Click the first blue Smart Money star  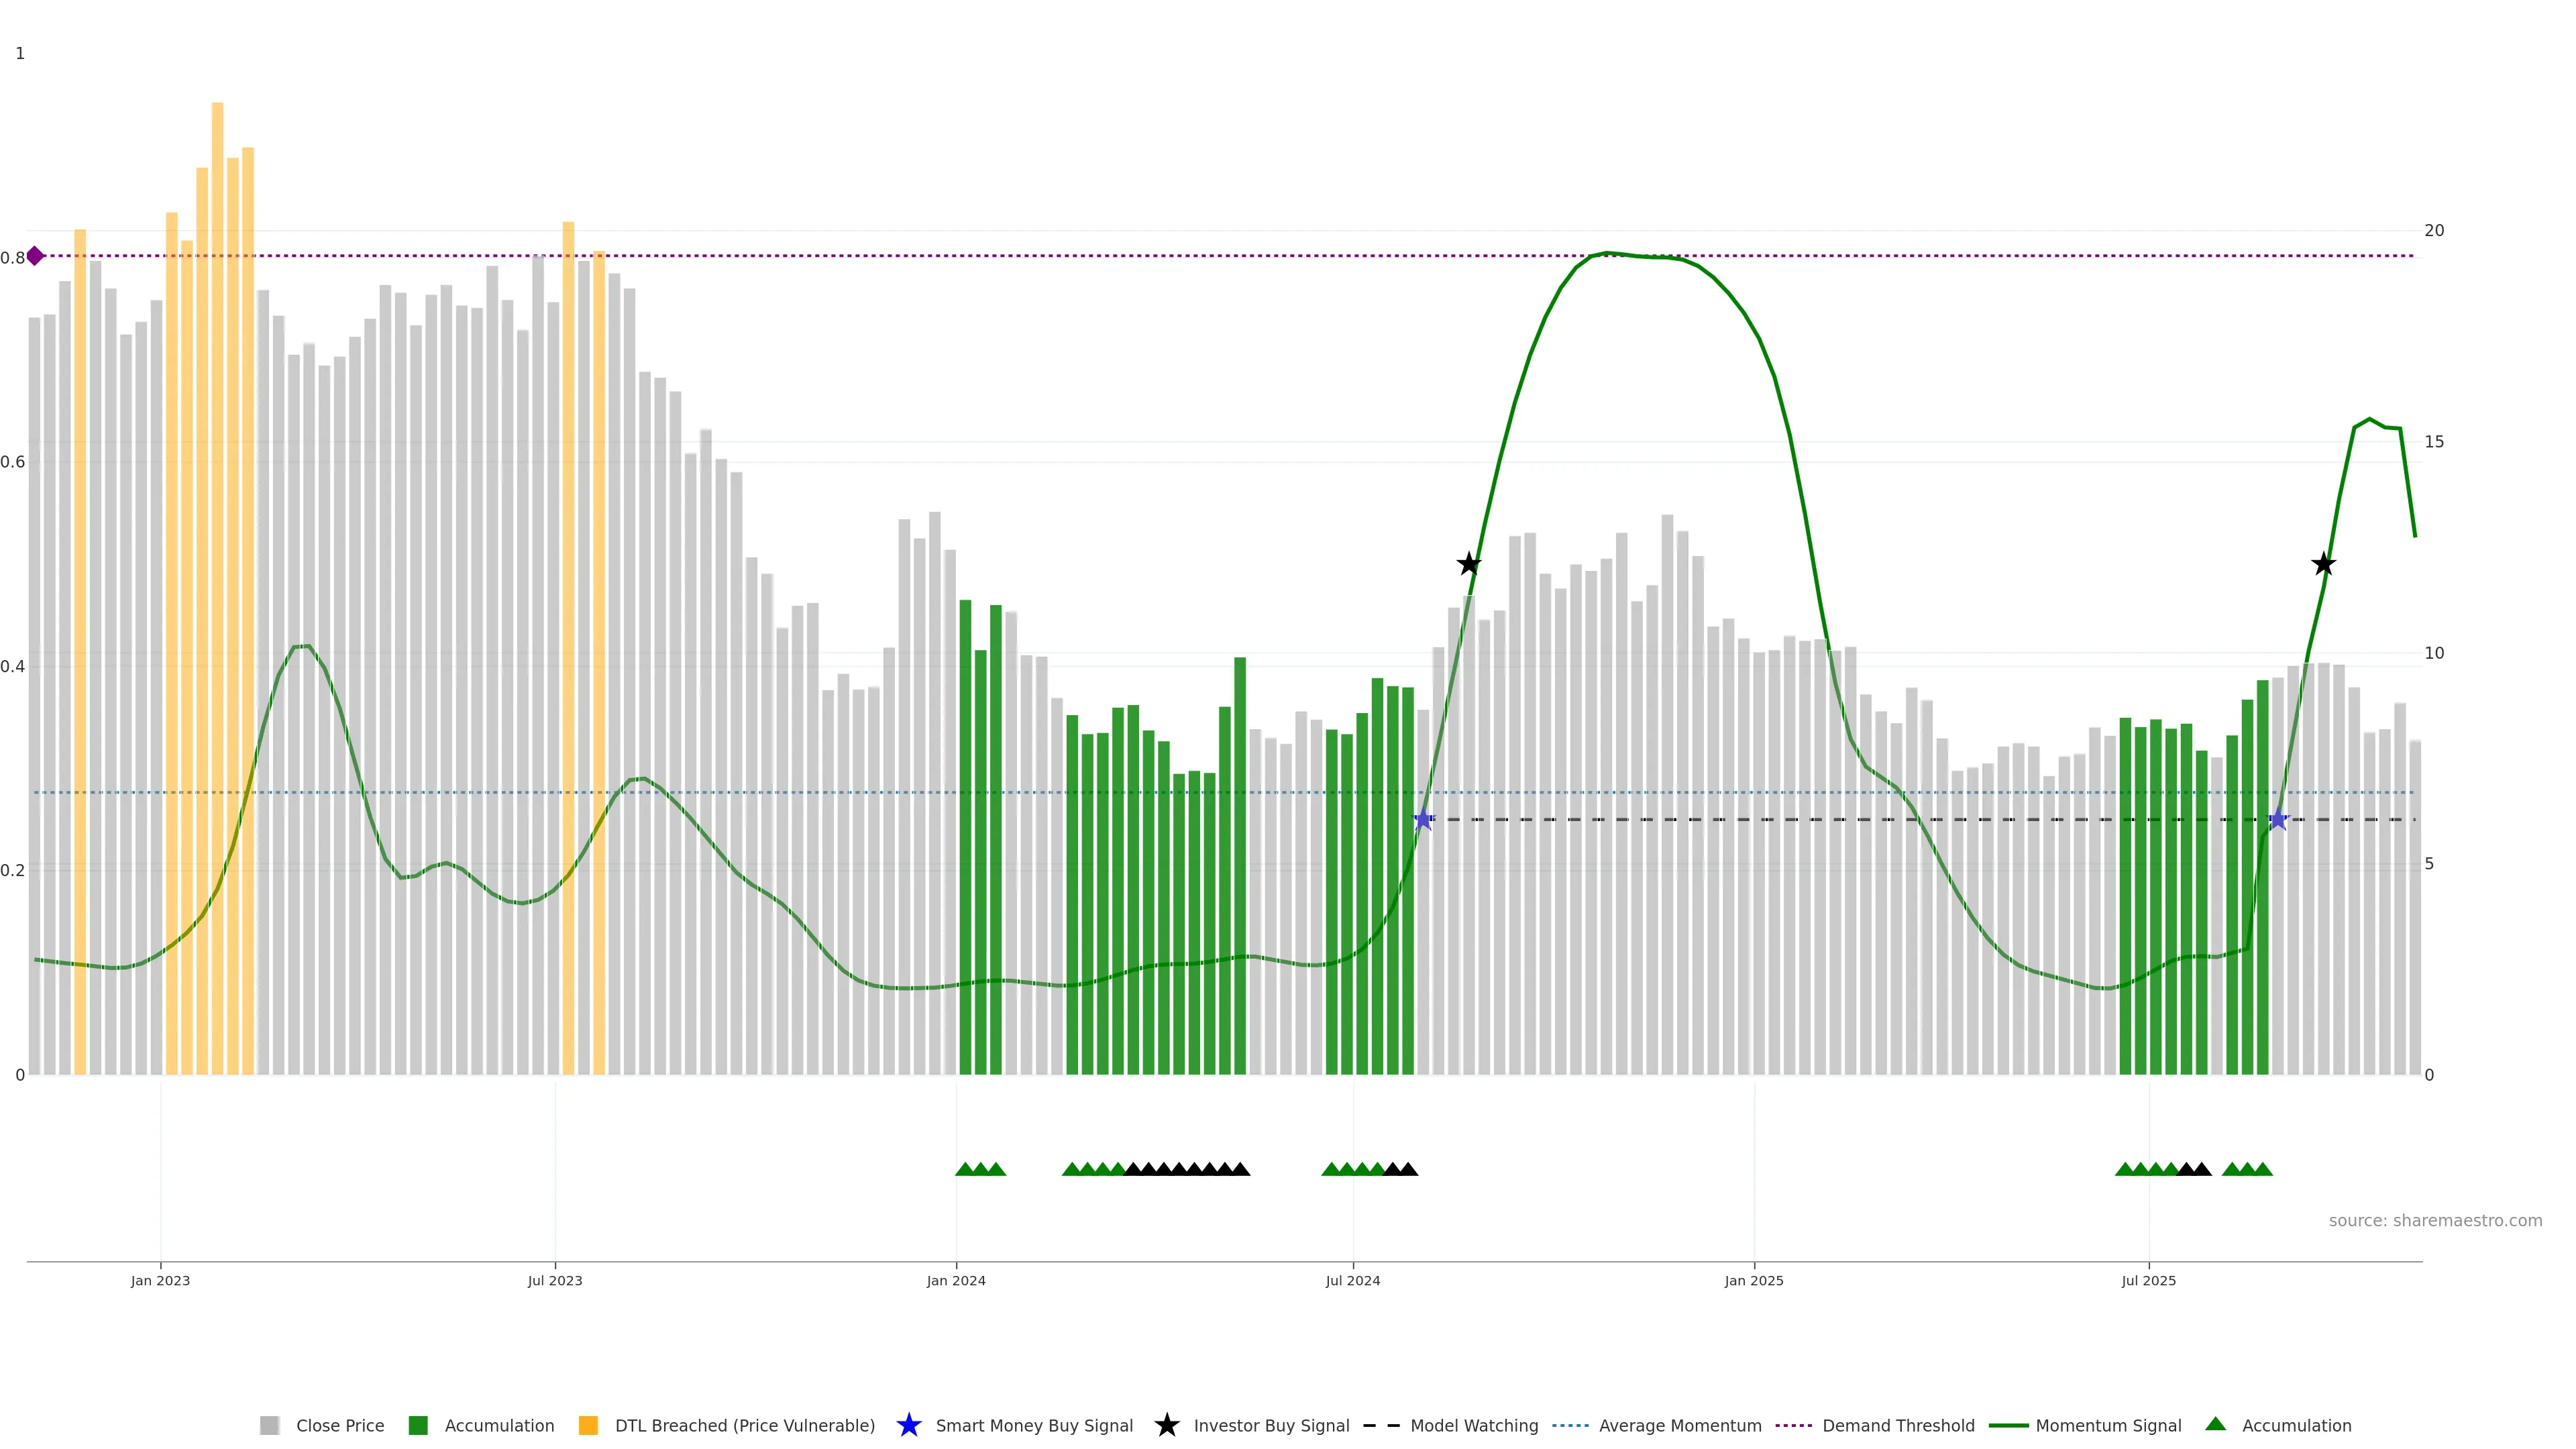(1423, 820)
